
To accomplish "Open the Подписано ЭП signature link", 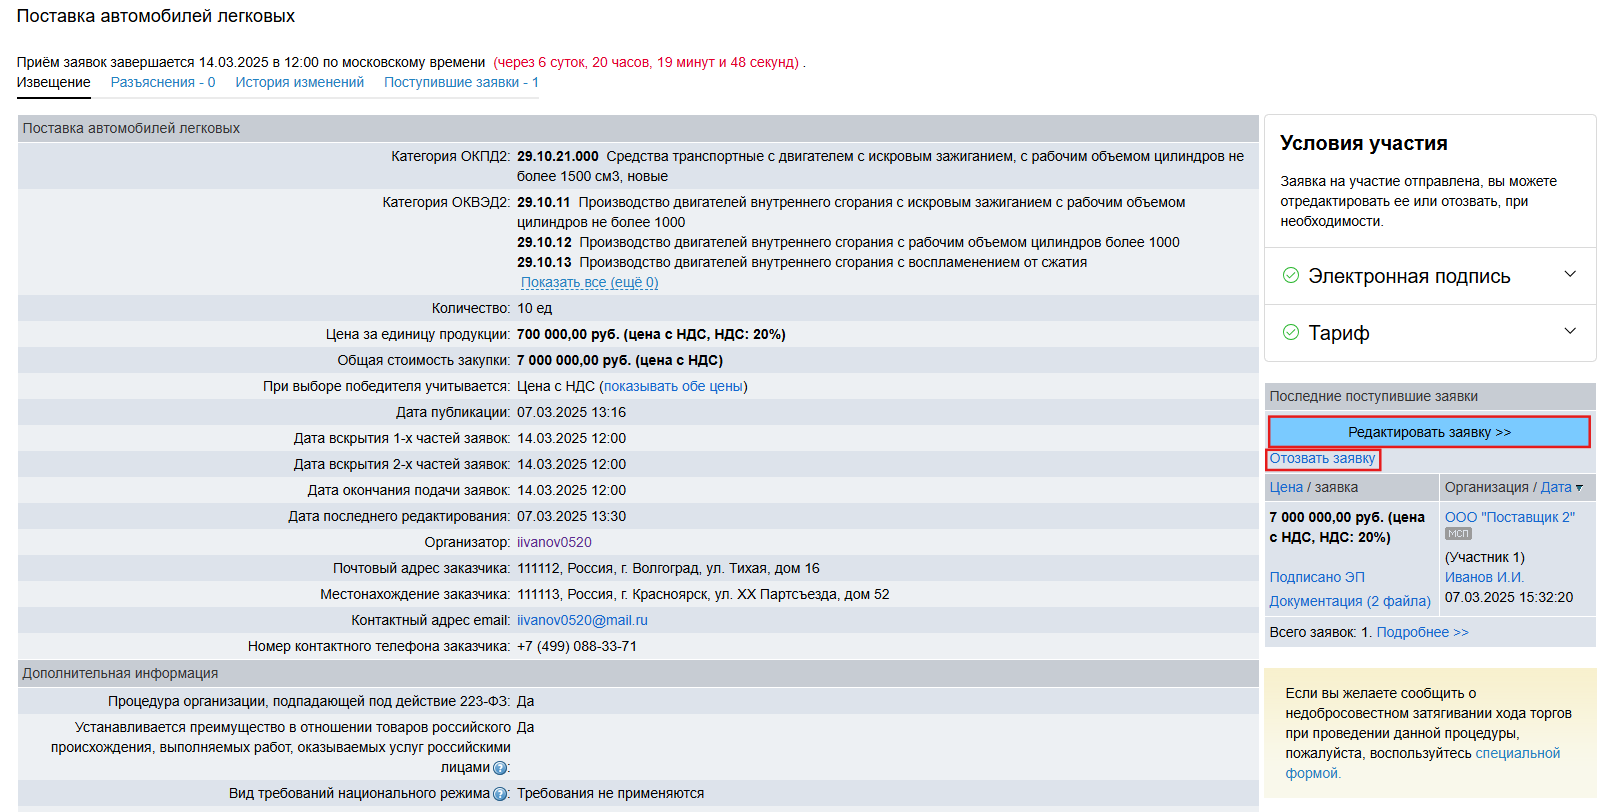I will [1316, 577].
